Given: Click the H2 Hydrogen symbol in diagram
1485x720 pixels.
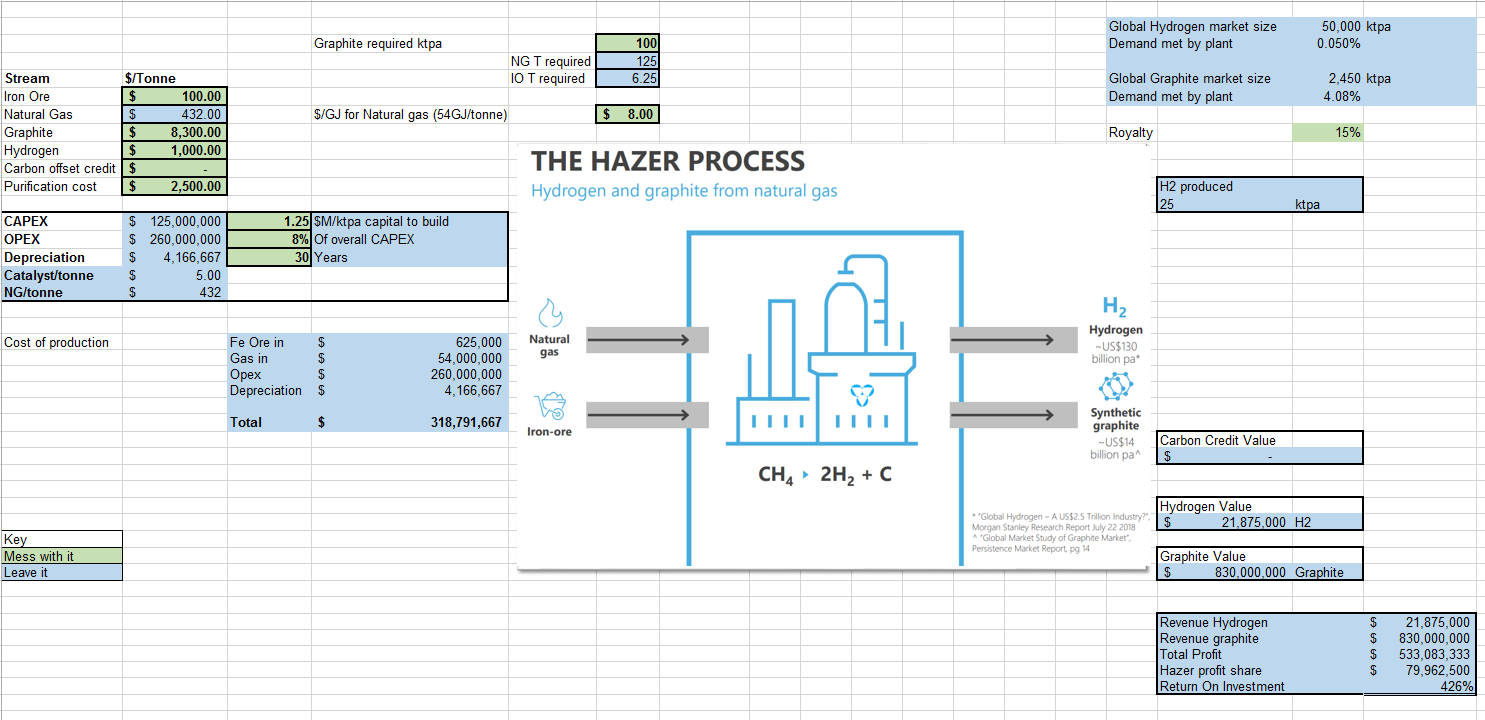Looking at the screenshot, I should pos(1114,307).
